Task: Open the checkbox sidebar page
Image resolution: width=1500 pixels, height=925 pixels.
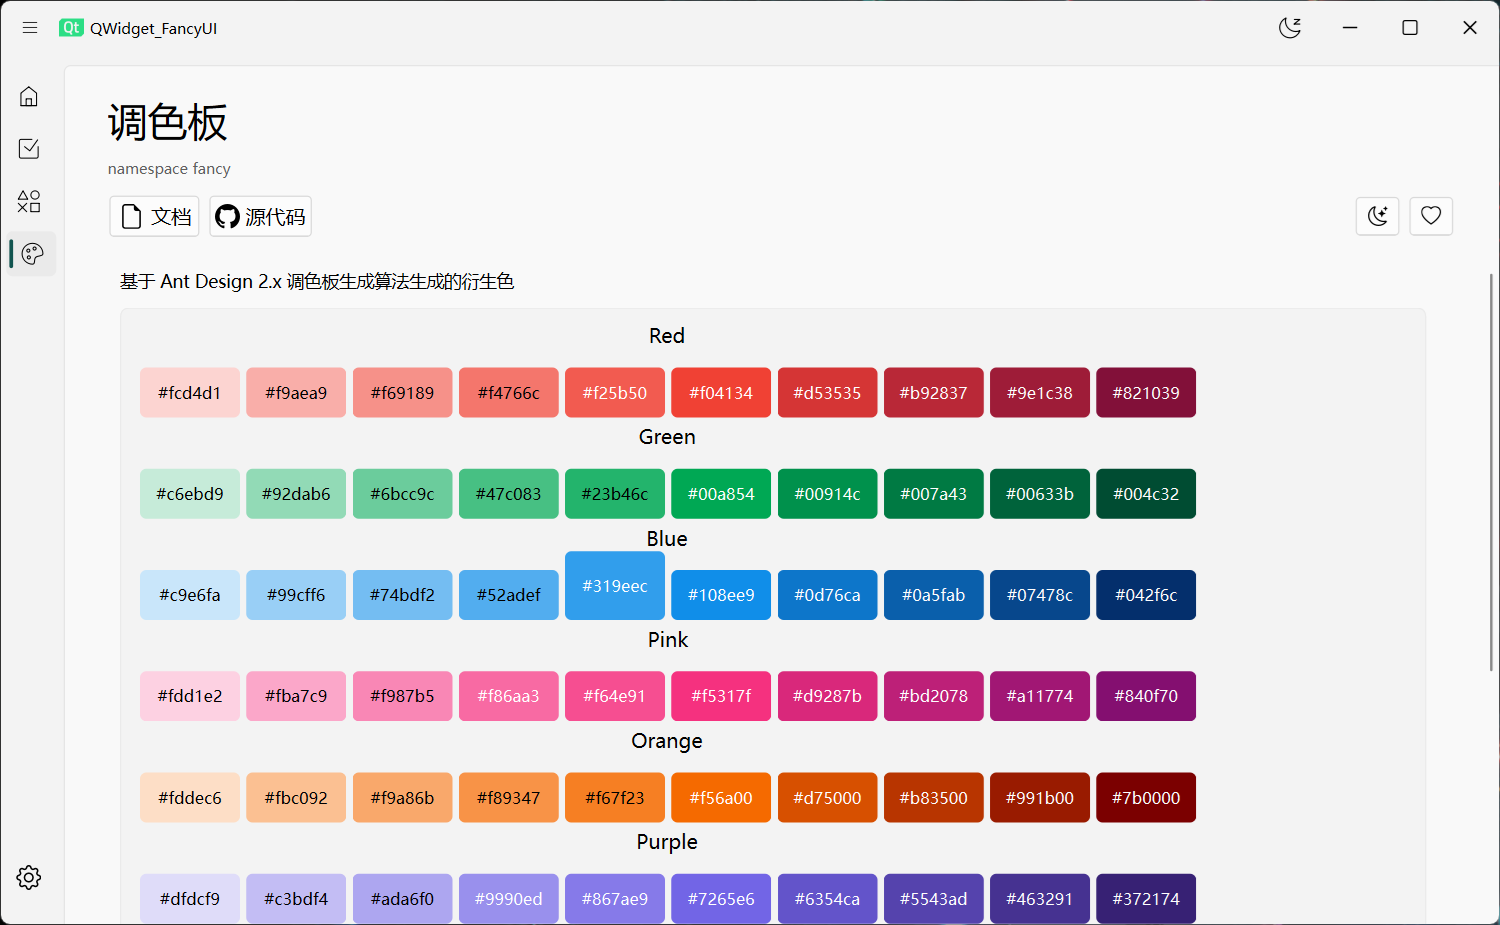Action: click(x=29, y=149)
